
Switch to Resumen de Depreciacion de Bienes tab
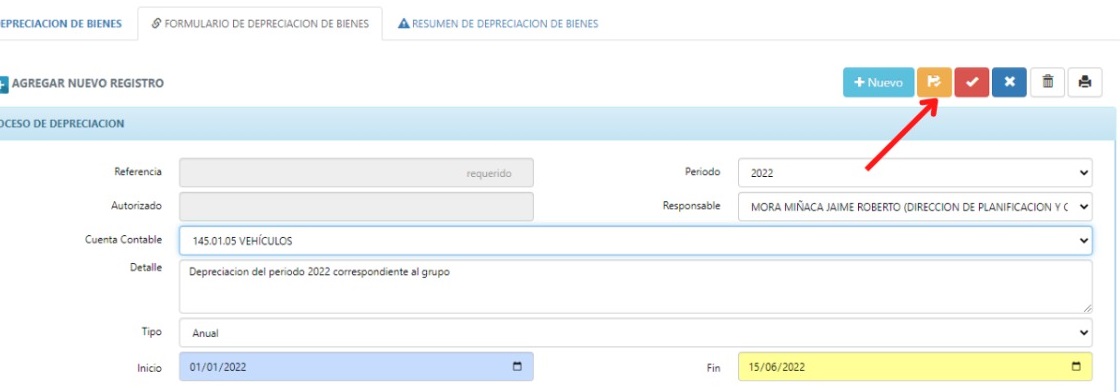click(498, 24)
